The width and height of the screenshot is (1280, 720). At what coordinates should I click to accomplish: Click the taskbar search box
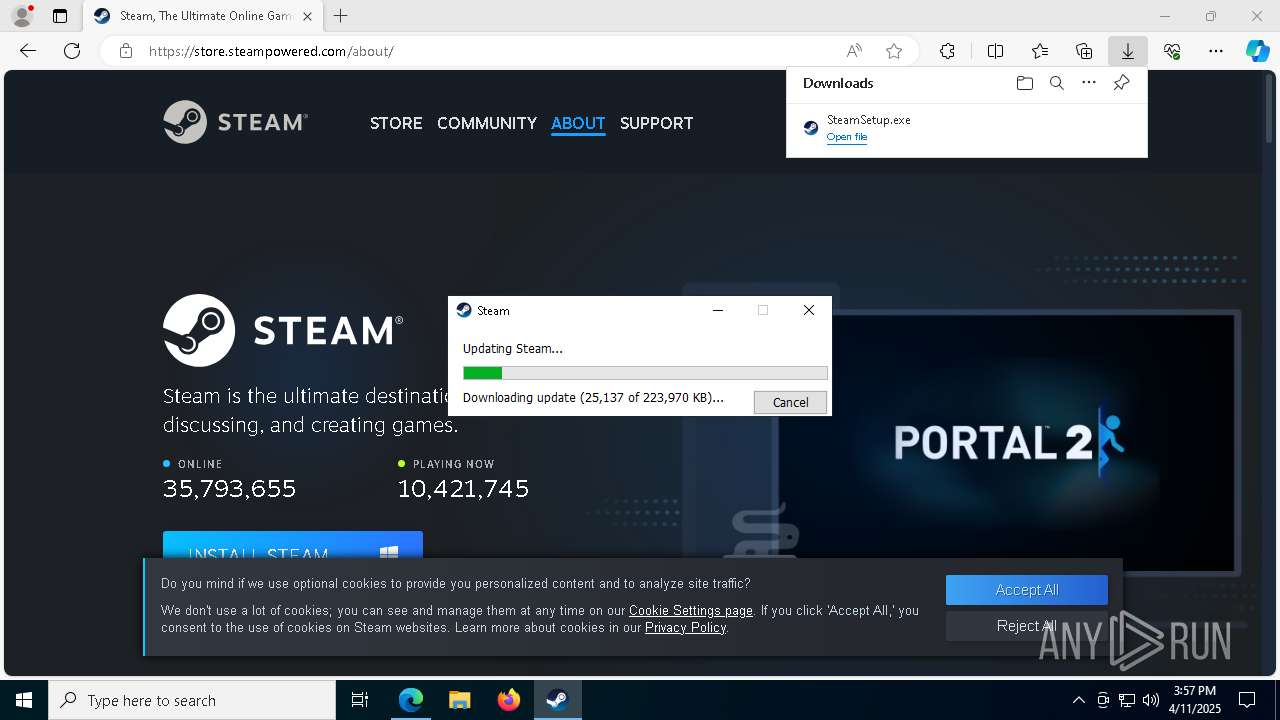coord(192,700)
